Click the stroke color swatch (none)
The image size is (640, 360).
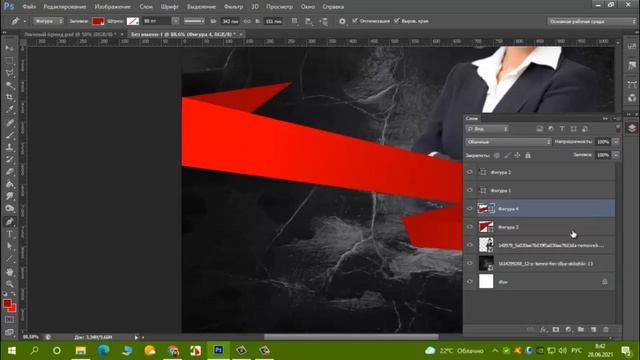tap(133, 21)
